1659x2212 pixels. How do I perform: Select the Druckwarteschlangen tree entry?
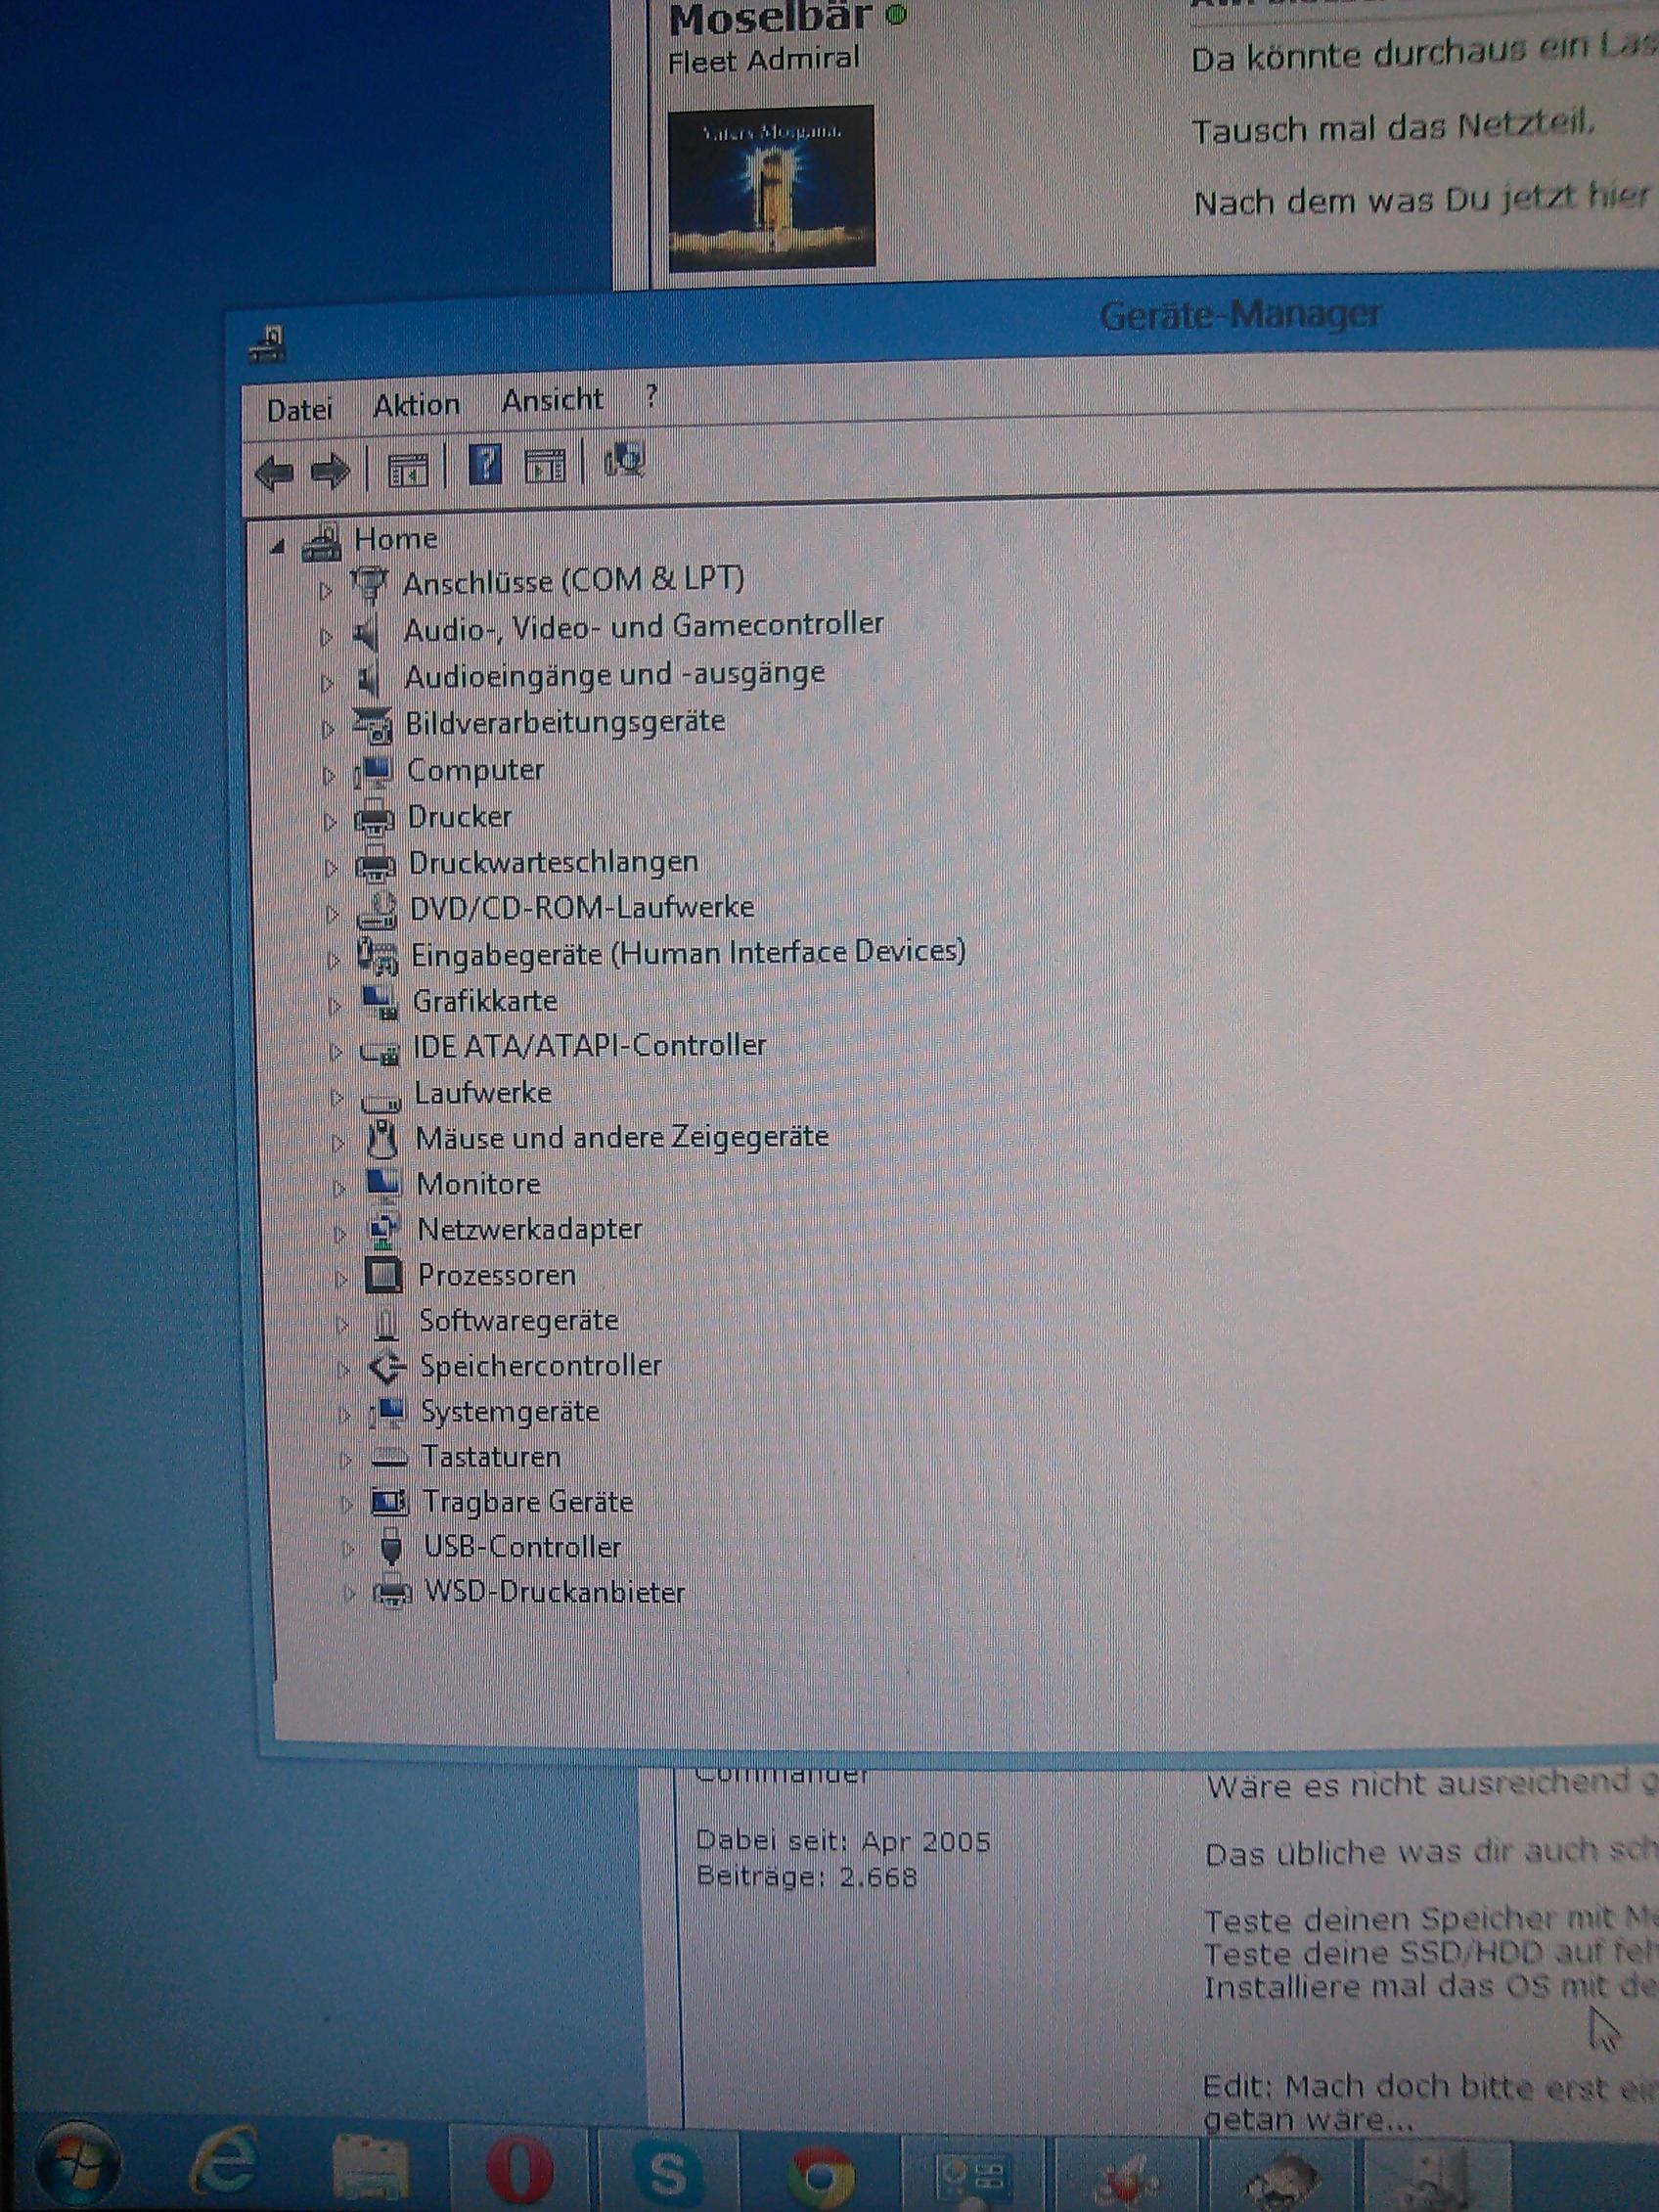click(x=554, y=862)
